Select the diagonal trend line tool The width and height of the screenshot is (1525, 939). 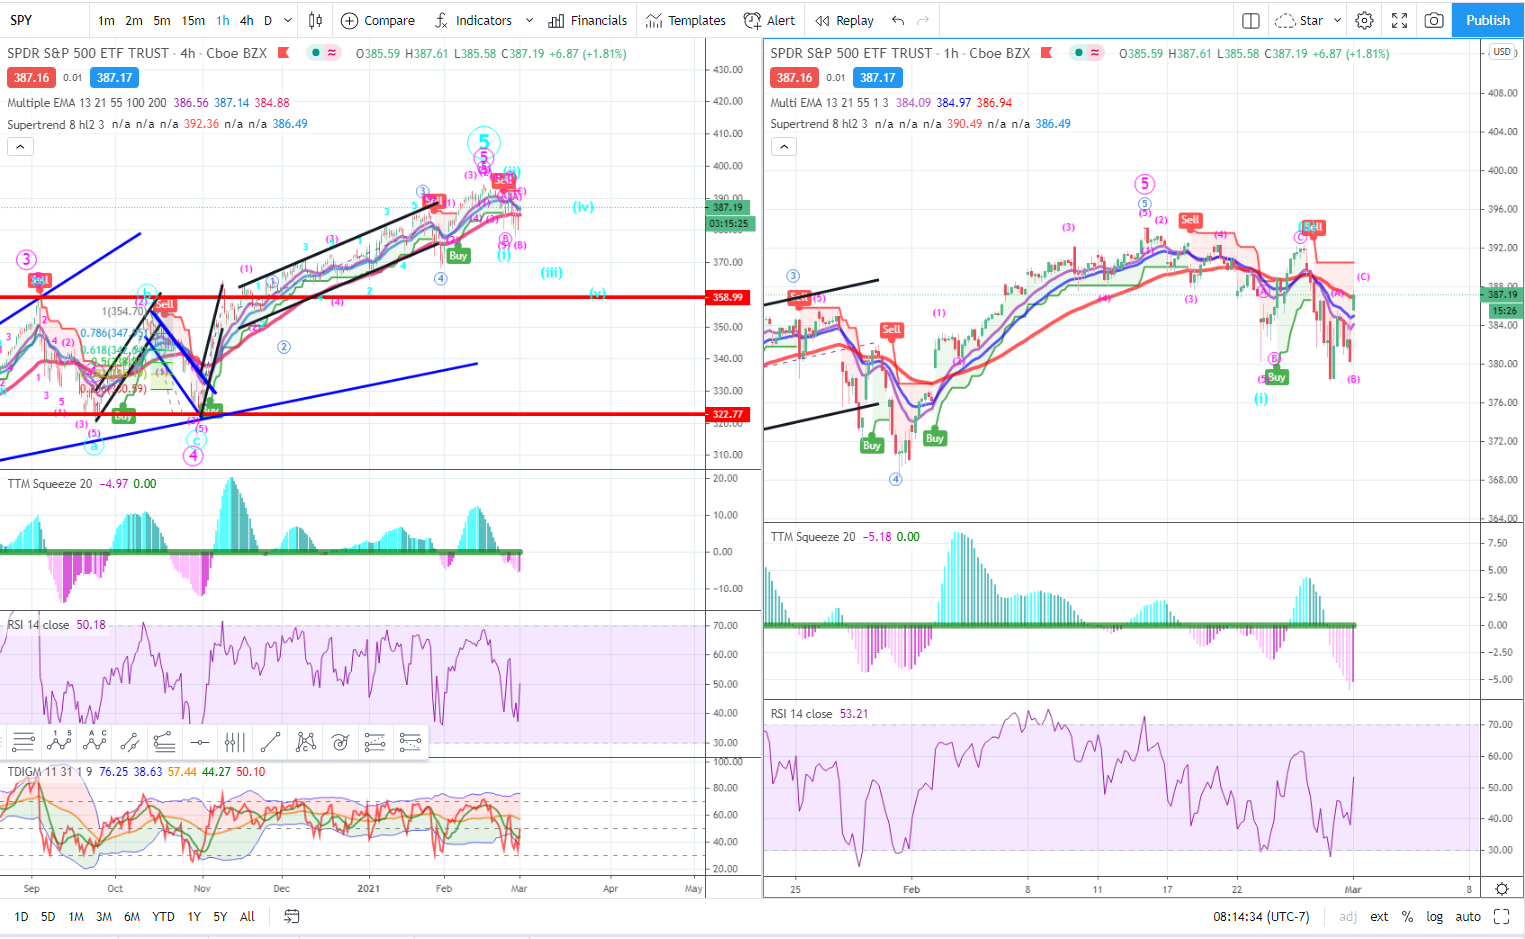pyautogui.click(x=270, y=742)
